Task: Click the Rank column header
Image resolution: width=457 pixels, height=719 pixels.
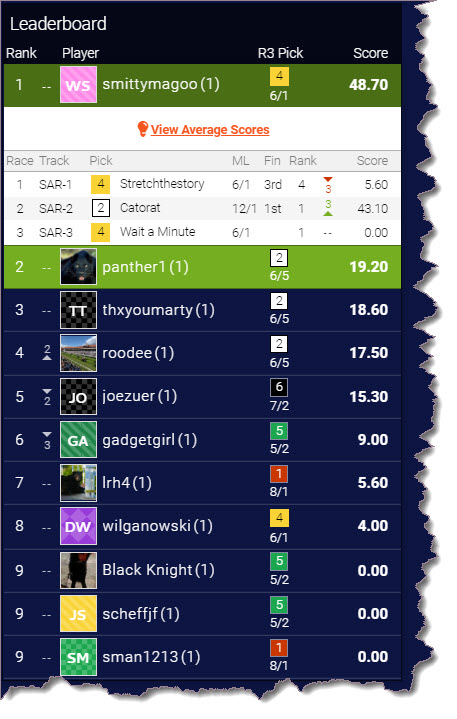Action: [21, 53]
